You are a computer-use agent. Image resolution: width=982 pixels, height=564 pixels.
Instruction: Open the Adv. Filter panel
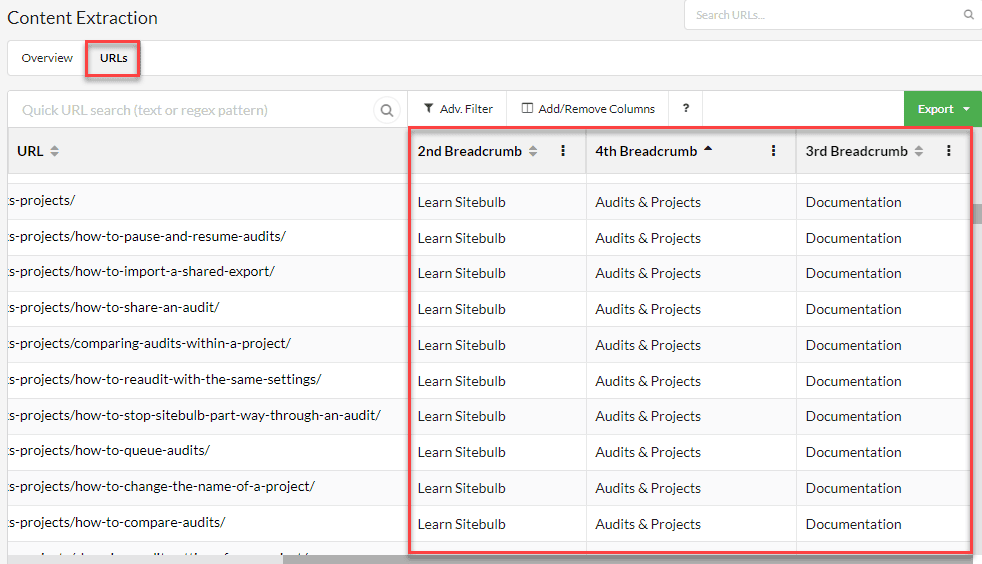click(x=458, y=109)
